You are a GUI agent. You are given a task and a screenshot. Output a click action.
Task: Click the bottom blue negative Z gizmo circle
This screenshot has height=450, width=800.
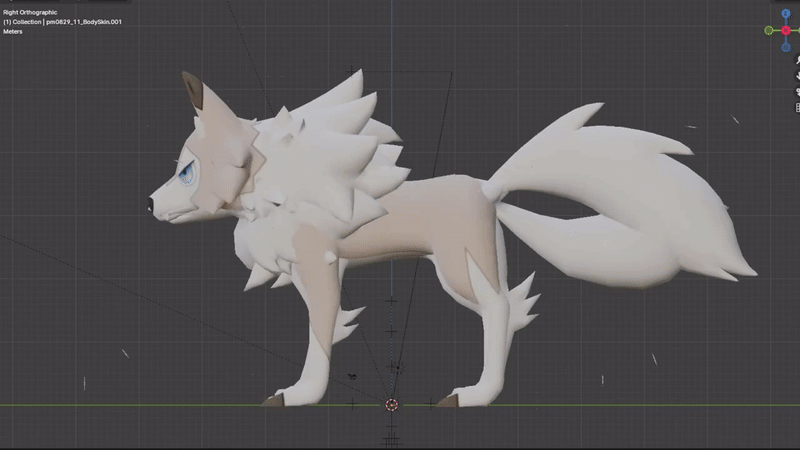pyautogui.click(x=786, y=48)
